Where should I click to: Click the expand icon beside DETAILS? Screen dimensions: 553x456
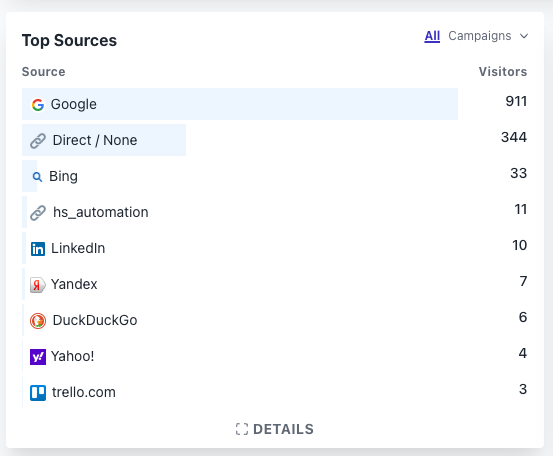[242, 429]
